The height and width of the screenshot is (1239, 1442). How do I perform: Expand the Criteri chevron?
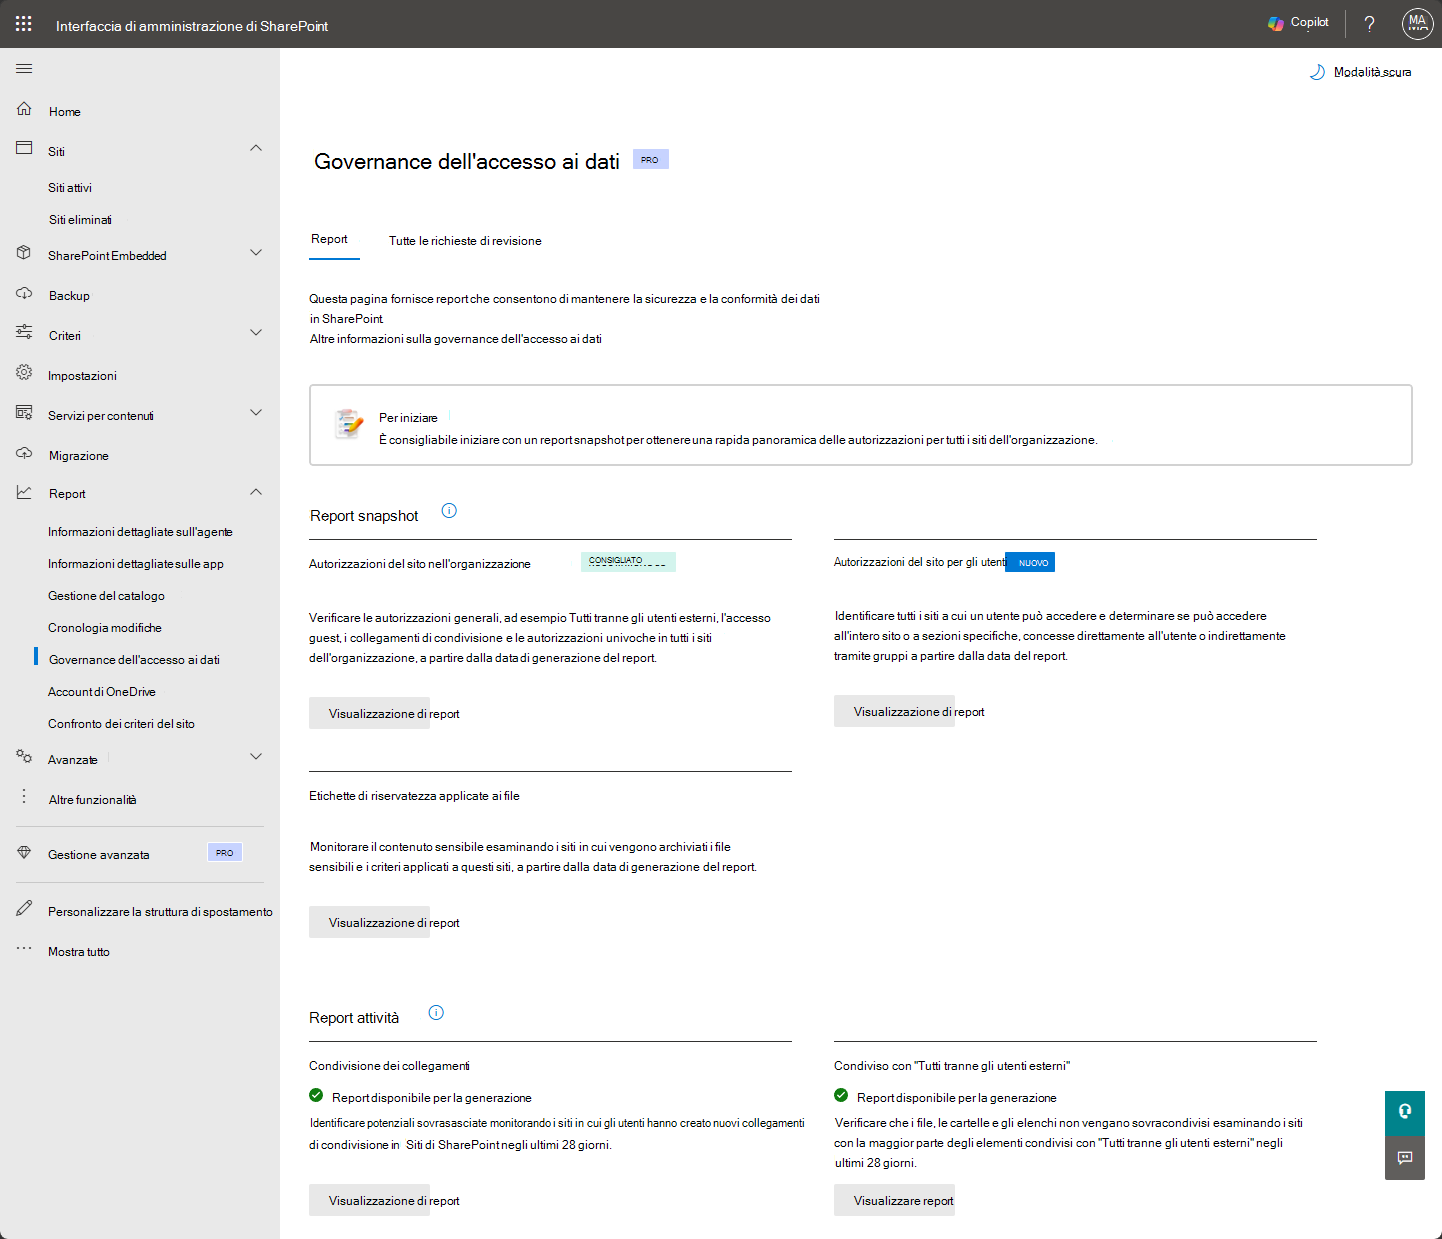tap(256, 332)
